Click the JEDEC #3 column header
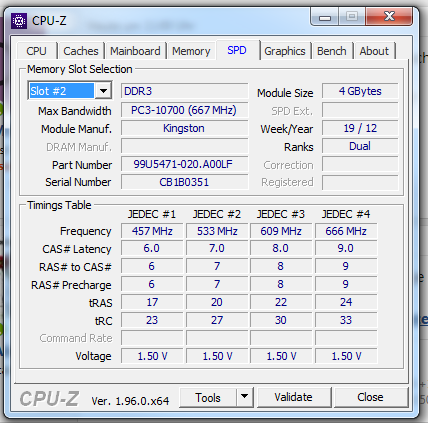Image resolution: width=428 pixels, height=423 pixels. [x=281, y=214]
